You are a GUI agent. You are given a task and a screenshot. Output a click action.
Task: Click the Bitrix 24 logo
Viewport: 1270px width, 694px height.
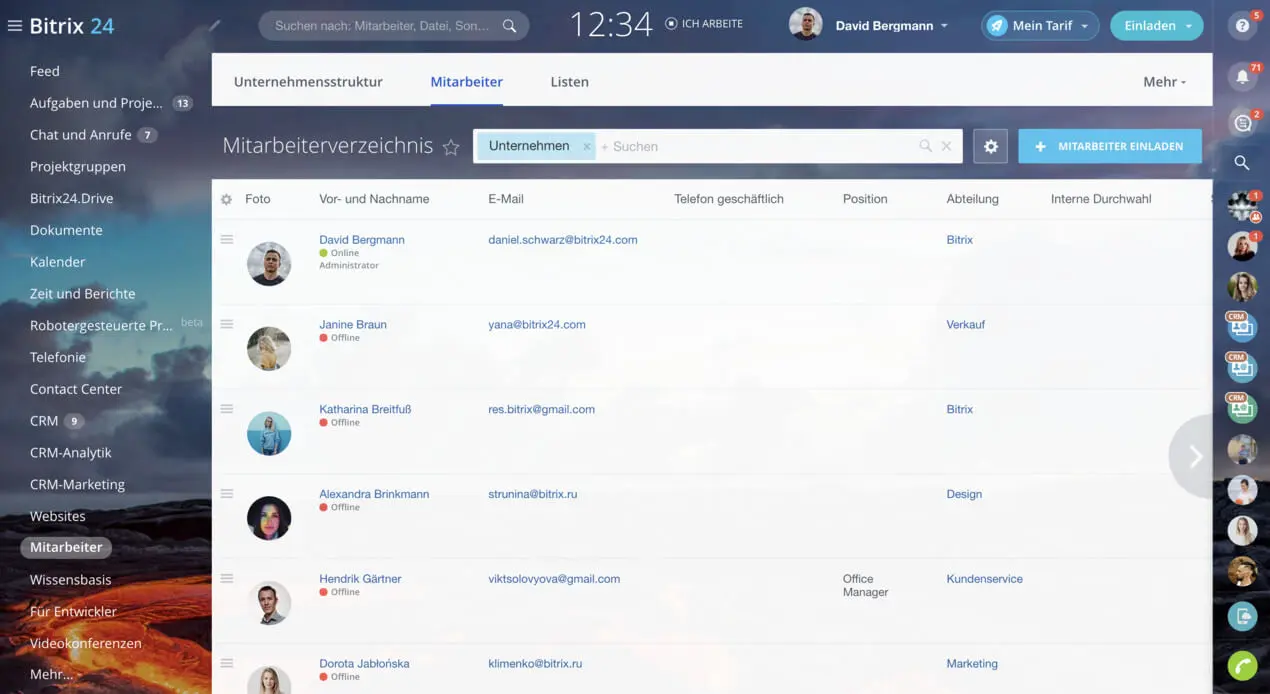(72, 26)
